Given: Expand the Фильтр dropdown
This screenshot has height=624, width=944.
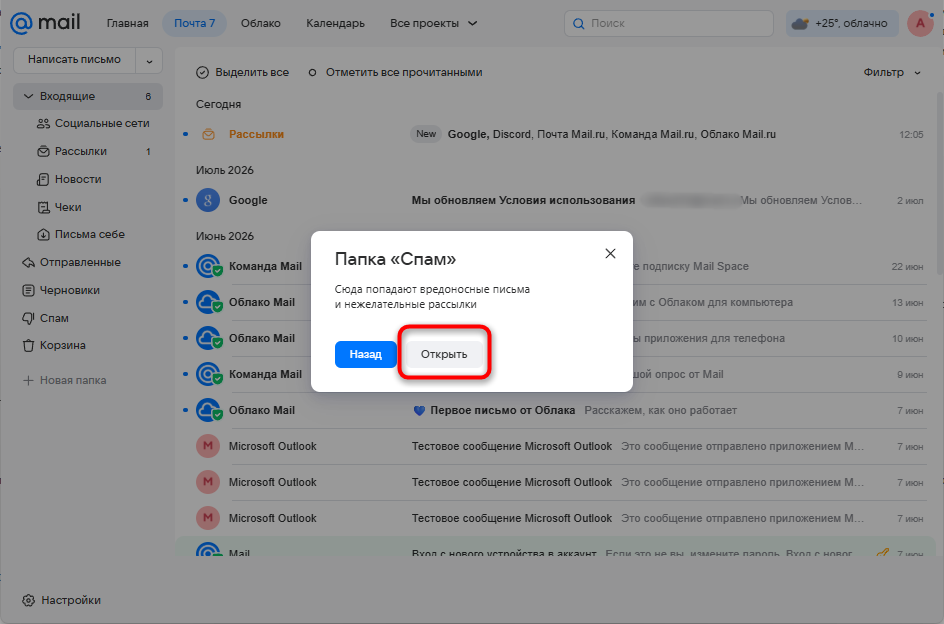Looking at the screenshot, I should pos(892,72).
